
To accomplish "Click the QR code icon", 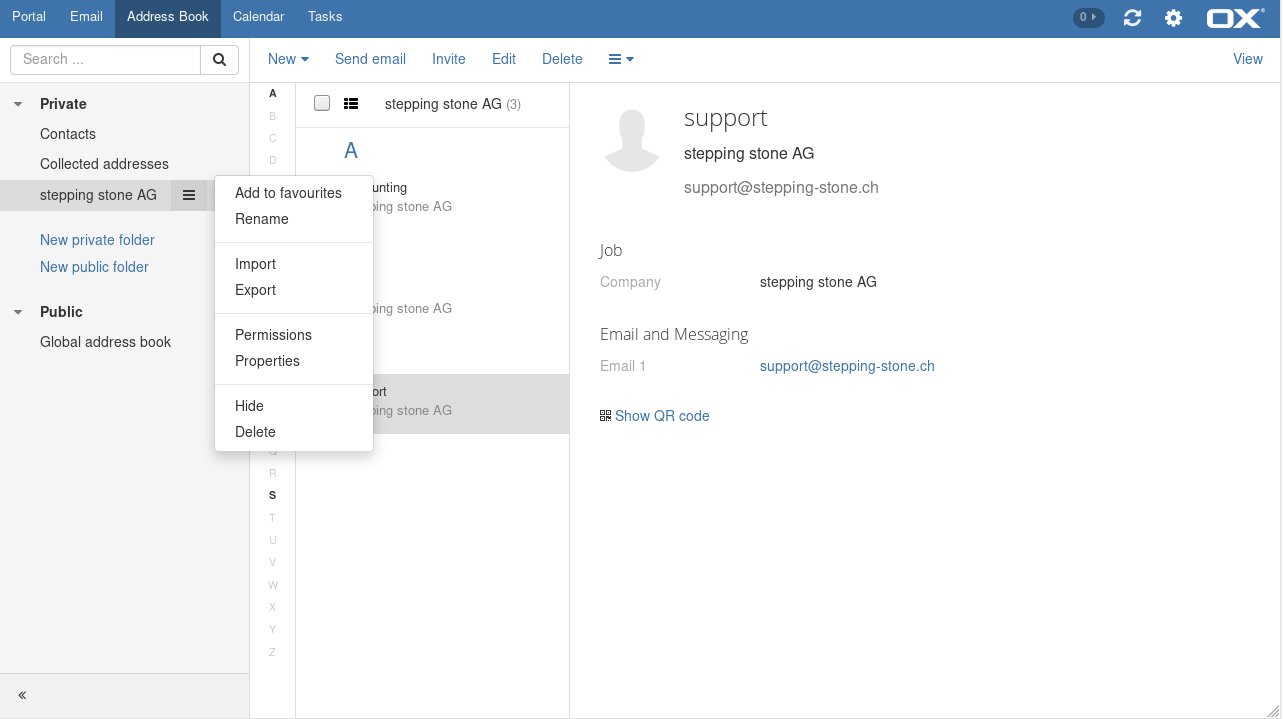I will 605,416.
